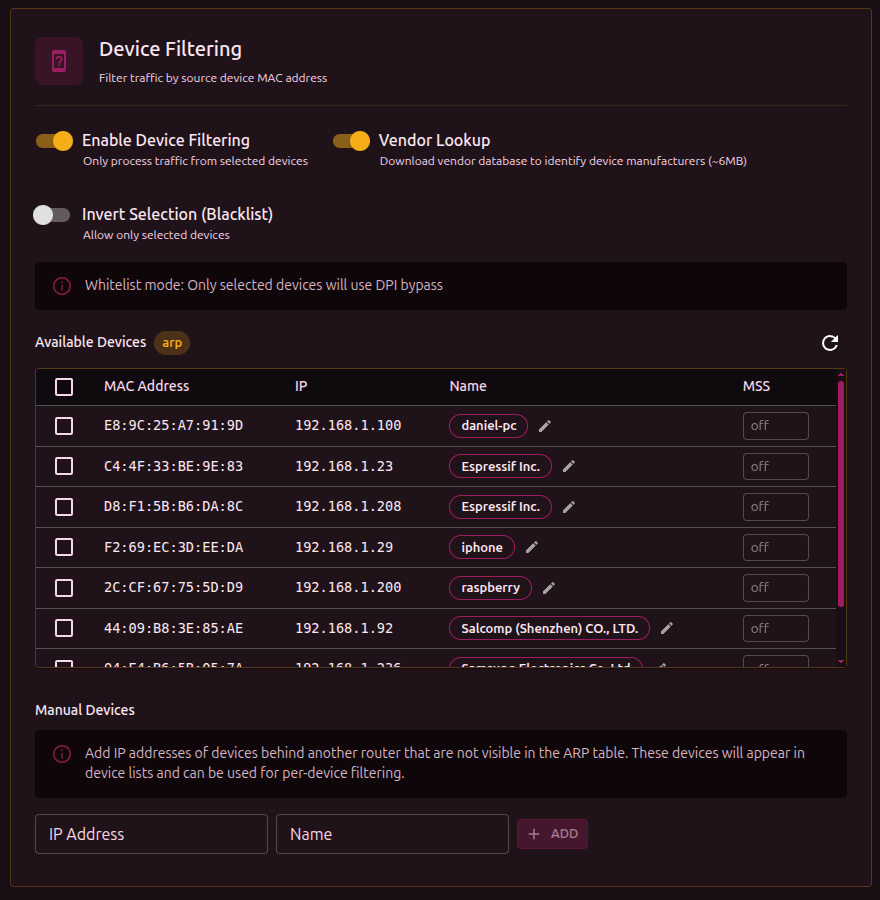880x900 pixels.
Task: Check the select-all devices header checkbox
Action: (x=64, y=387)
